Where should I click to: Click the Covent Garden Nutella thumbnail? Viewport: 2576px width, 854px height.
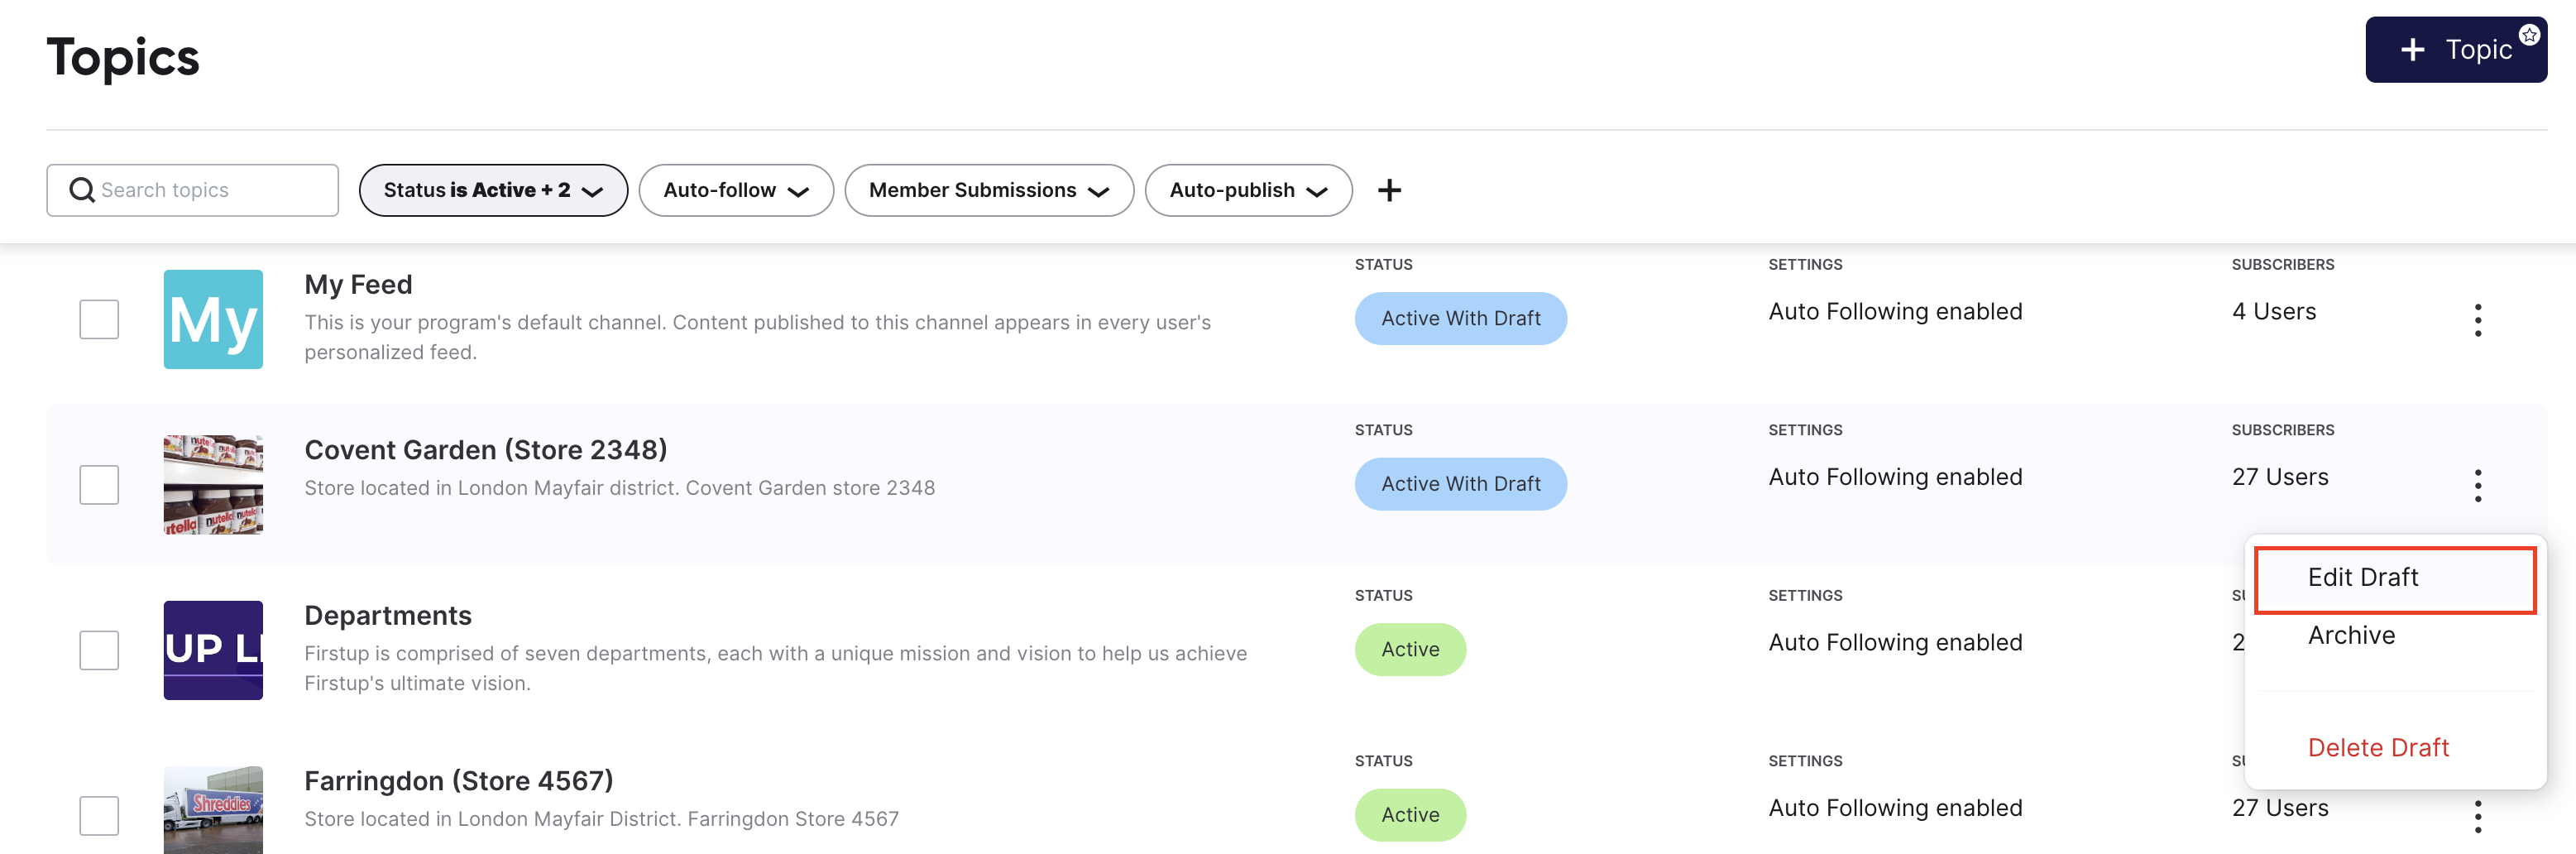(x=213, y=485)
